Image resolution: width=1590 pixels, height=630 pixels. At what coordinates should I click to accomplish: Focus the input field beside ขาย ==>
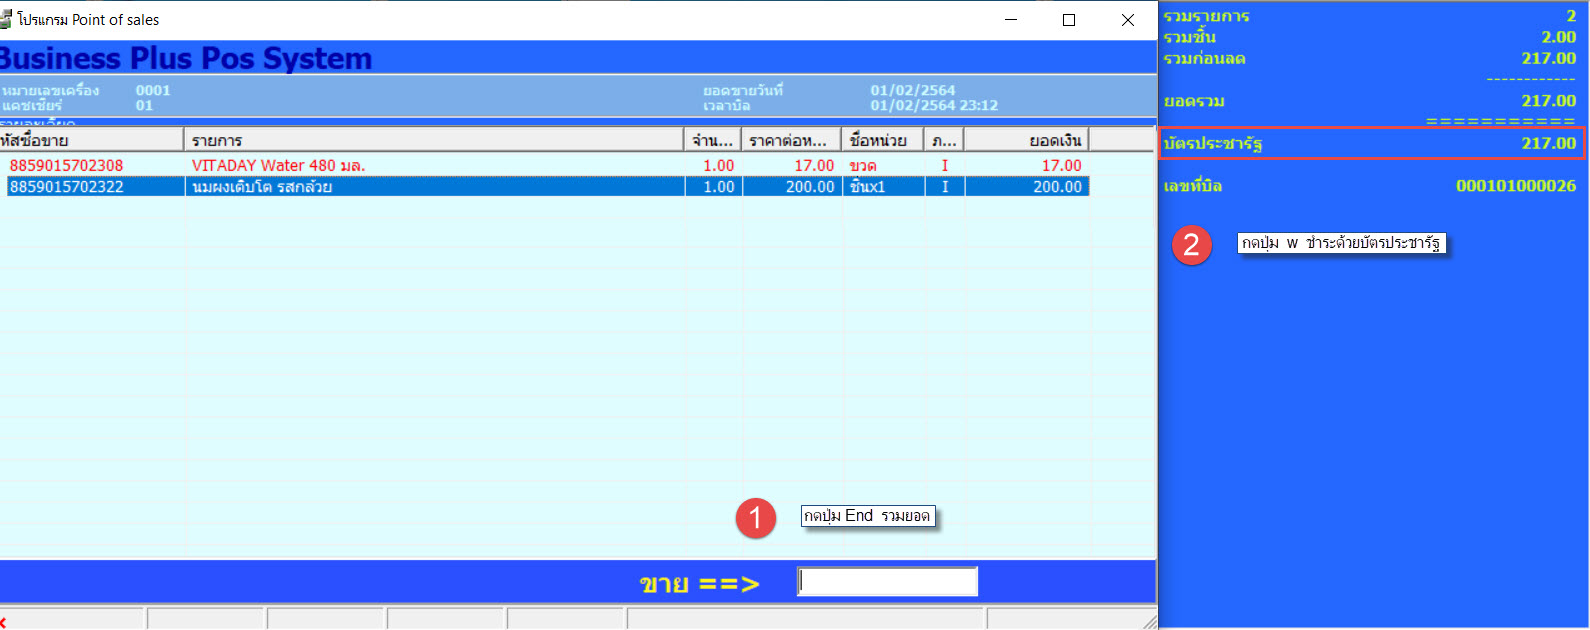click(x=887, y=582)
